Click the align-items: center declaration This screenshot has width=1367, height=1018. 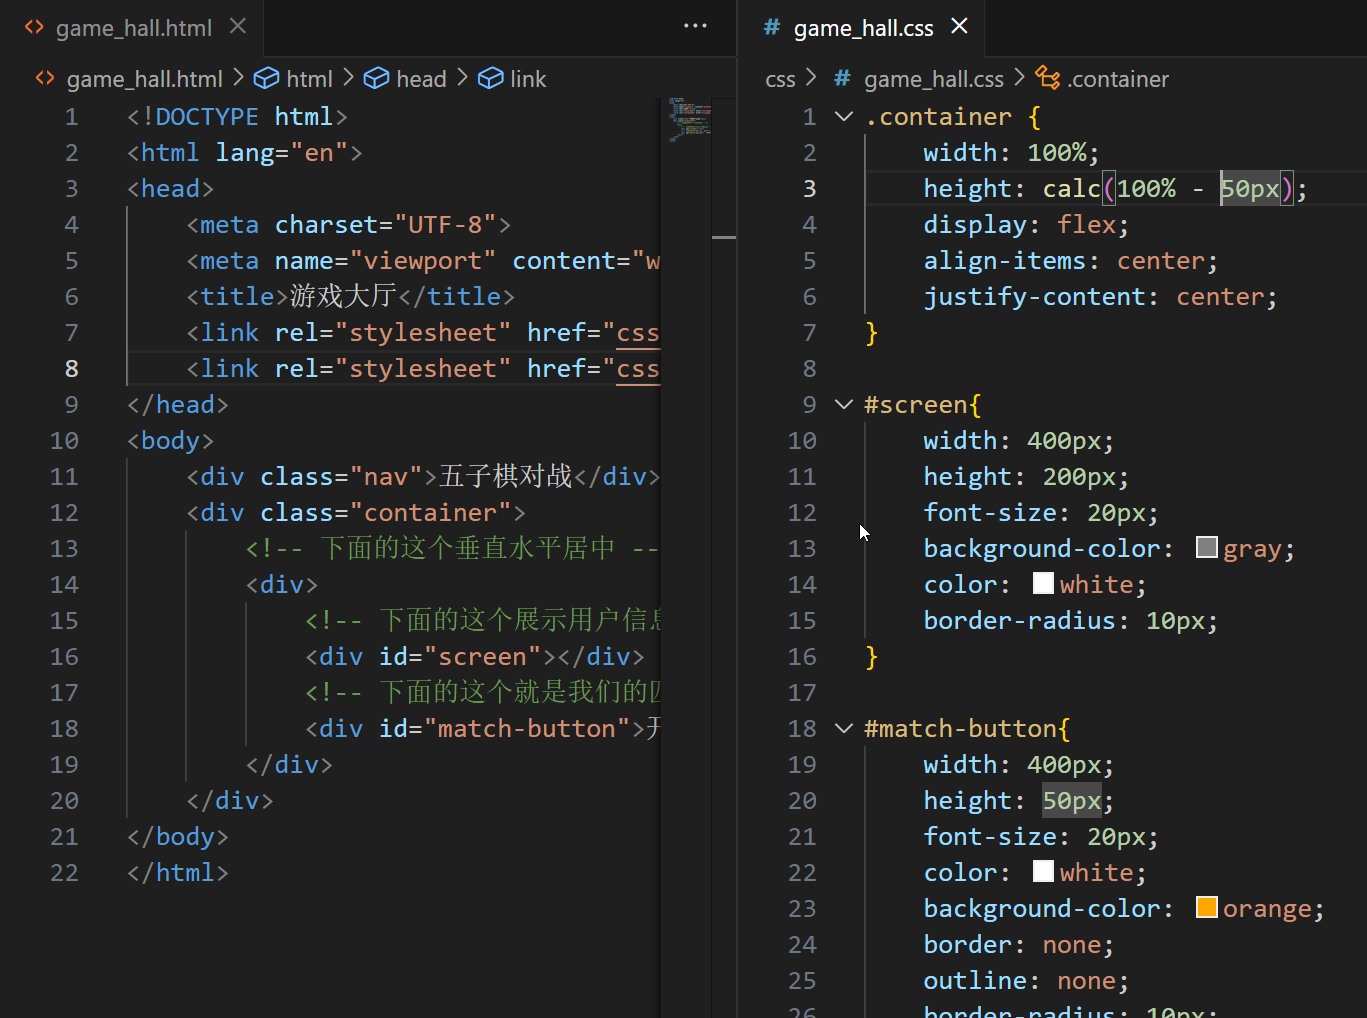pos(1071,261)
